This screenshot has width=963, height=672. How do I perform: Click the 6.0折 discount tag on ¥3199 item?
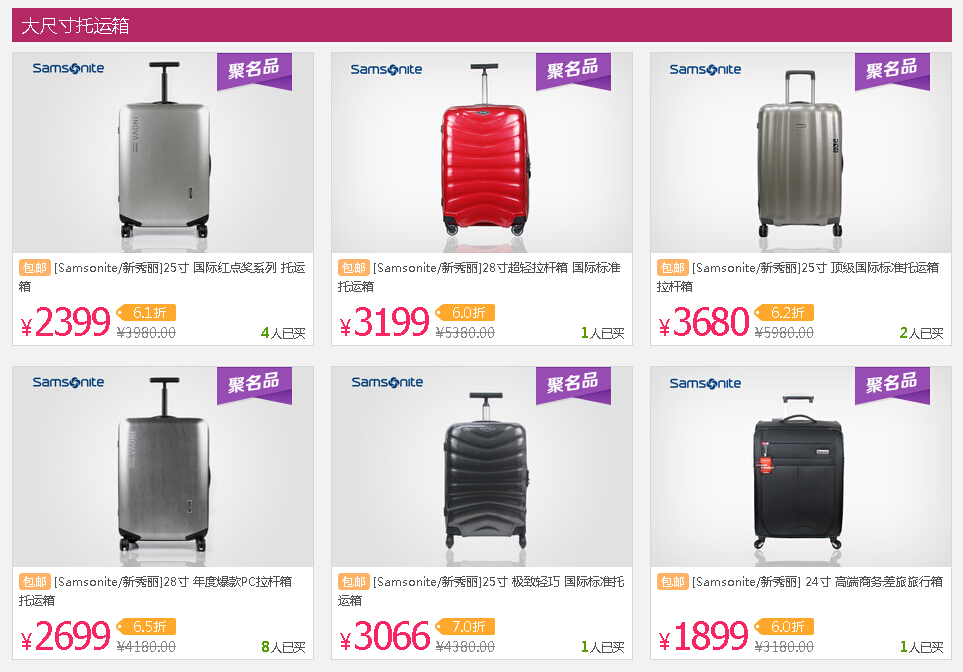[466, 313]
